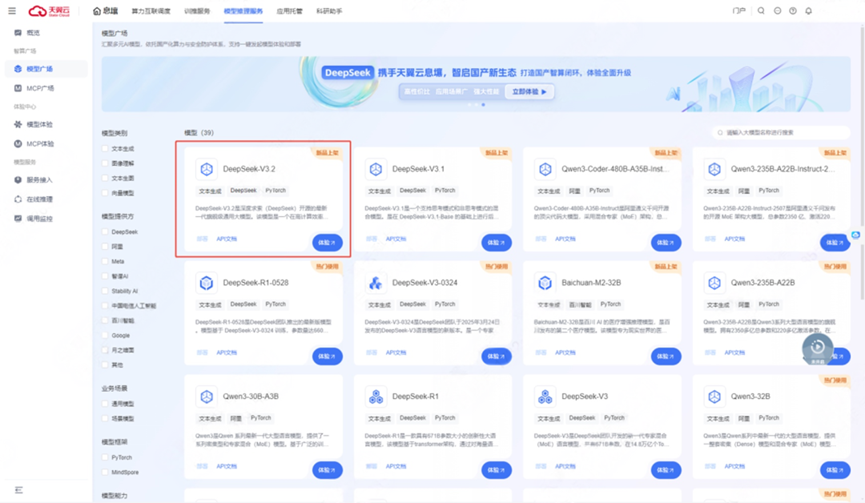
Task: Open API文档 link on Qwen3-235B-A22B-Instruct card
Action: click(735, 239)
